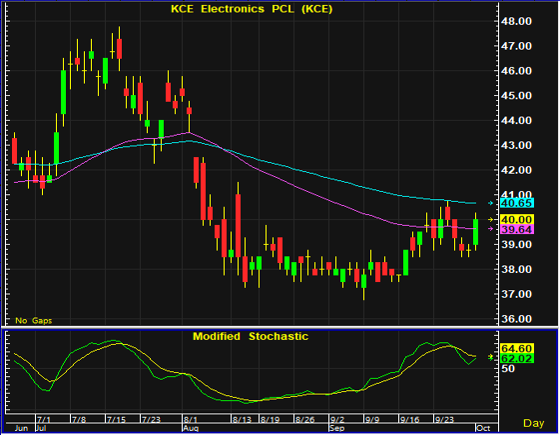Click the Modified Stochastic indicator title
This screenshot has width=560, height=435.
click(250, 336)
